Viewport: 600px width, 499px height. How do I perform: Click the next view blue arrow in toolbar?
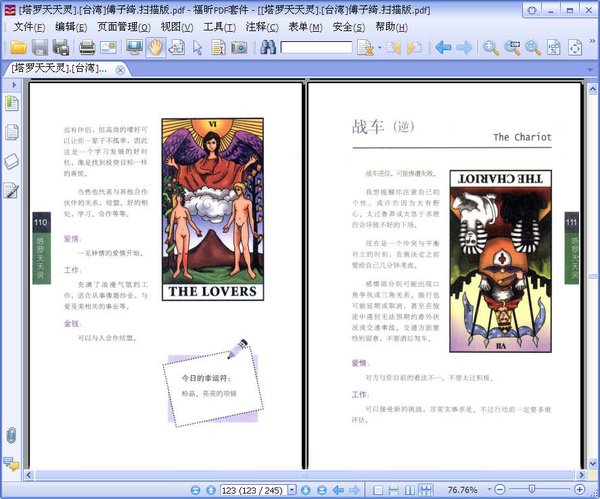coord(464,47)
